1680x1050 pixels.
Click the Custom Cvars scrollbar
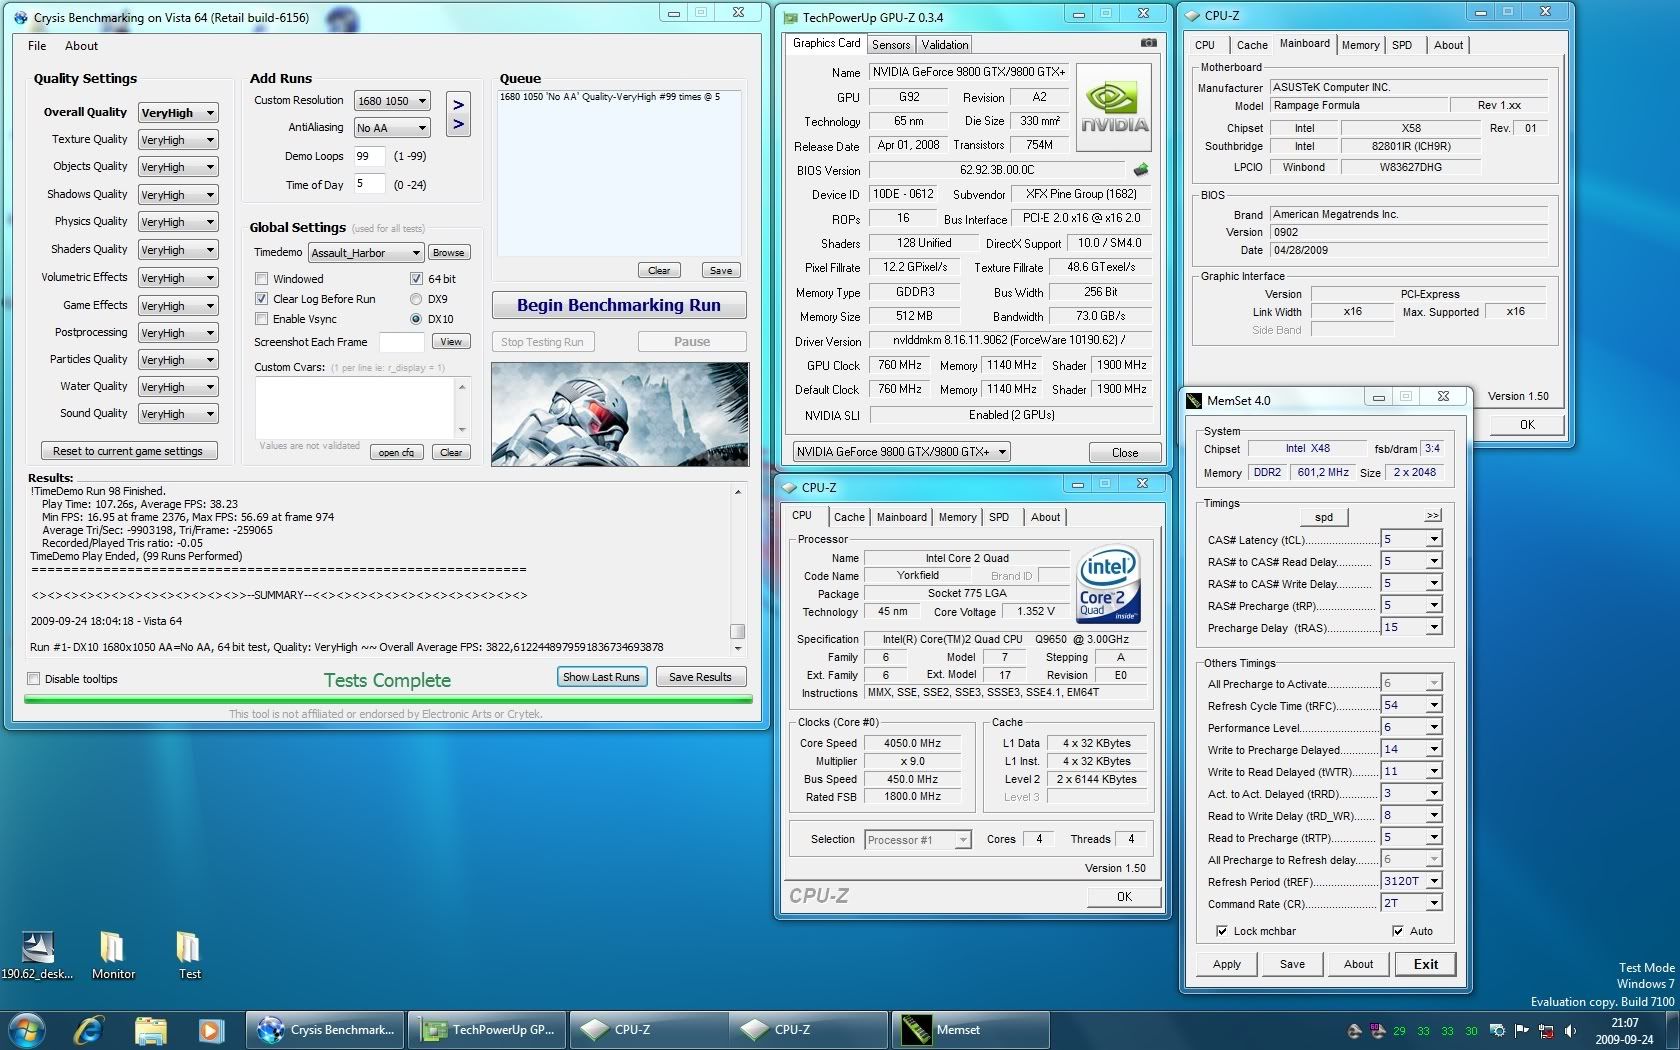click(x=462, y=407)
